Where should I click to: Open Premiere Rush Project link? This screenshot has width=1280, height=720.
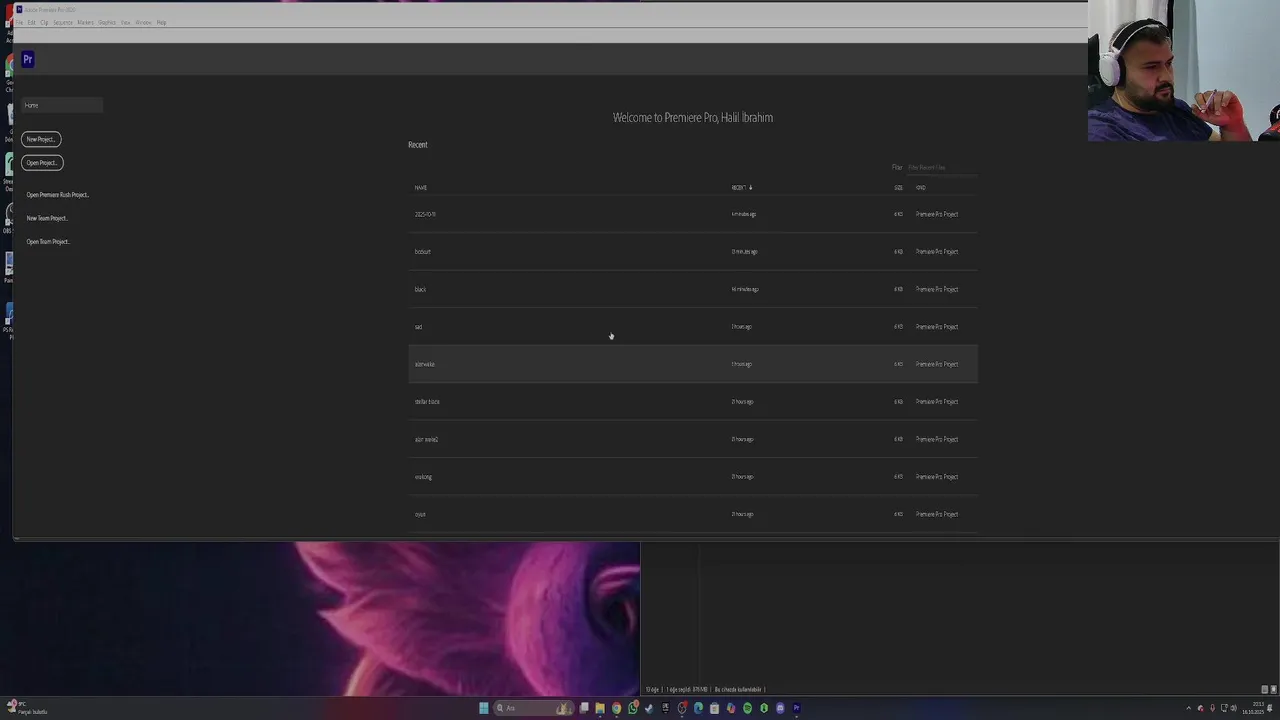click(x=57, y=195)
